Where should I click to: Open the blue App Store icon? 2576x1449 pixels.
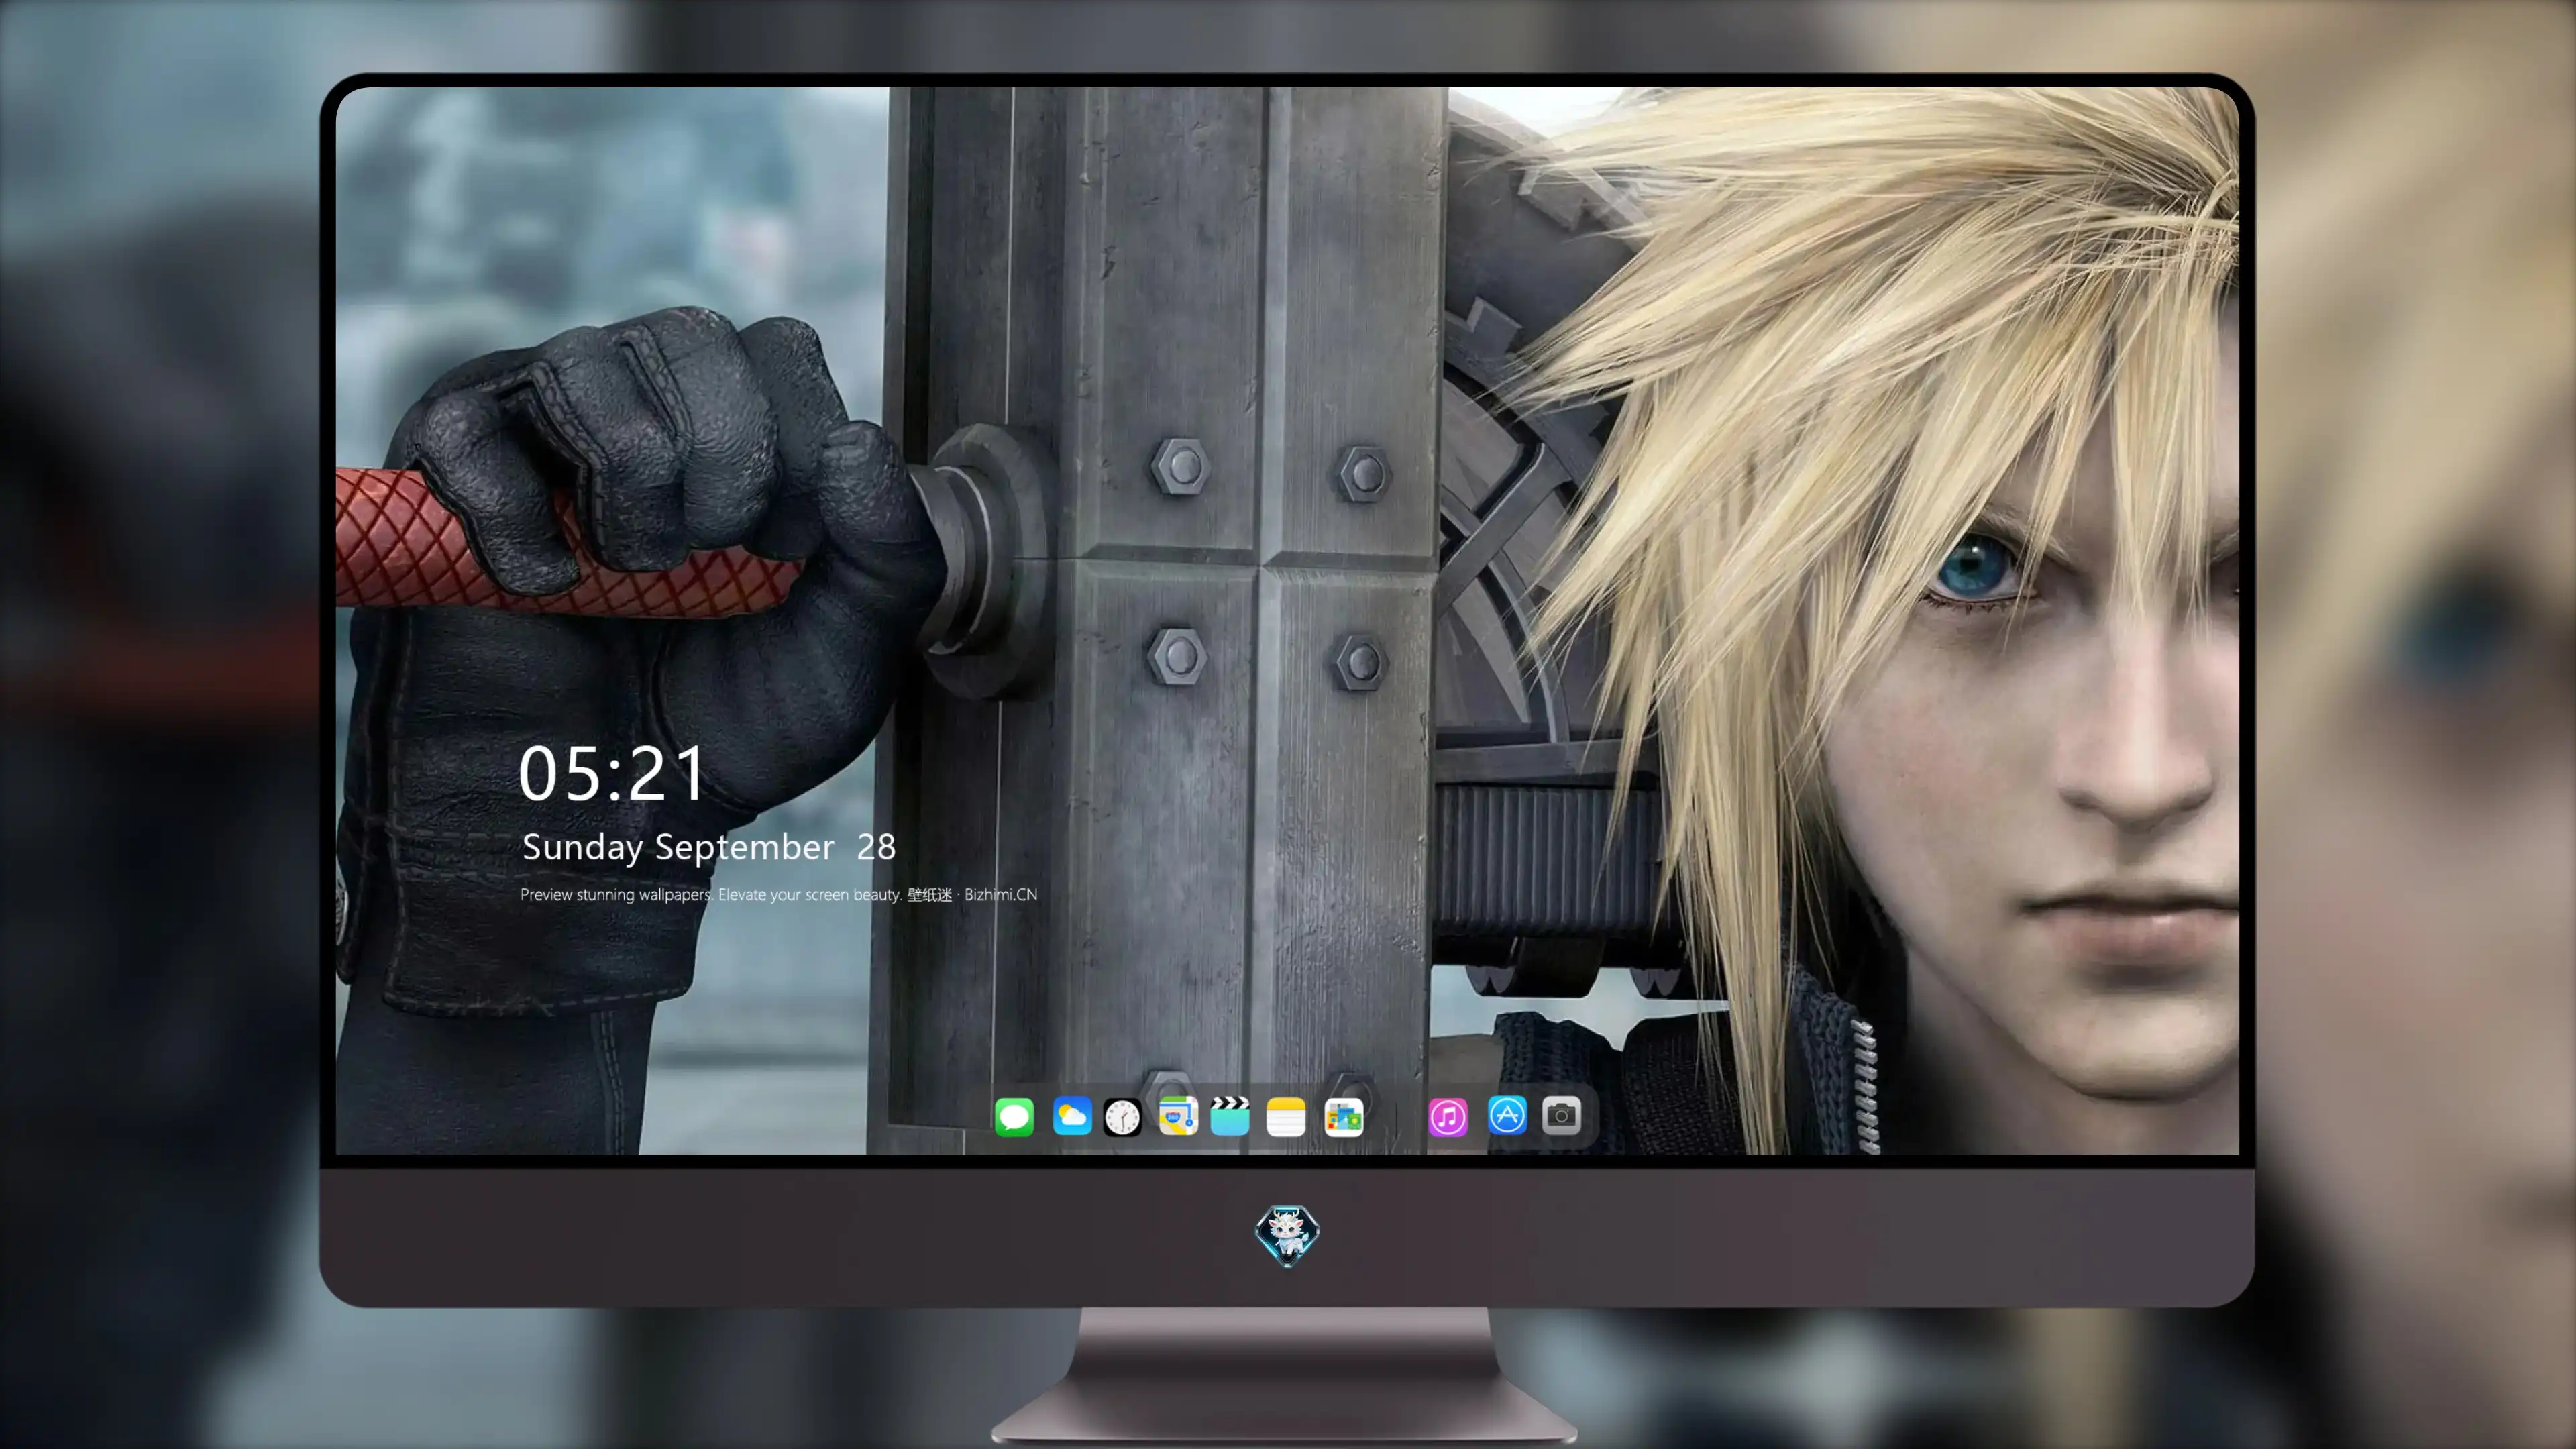point(1507,1115)
